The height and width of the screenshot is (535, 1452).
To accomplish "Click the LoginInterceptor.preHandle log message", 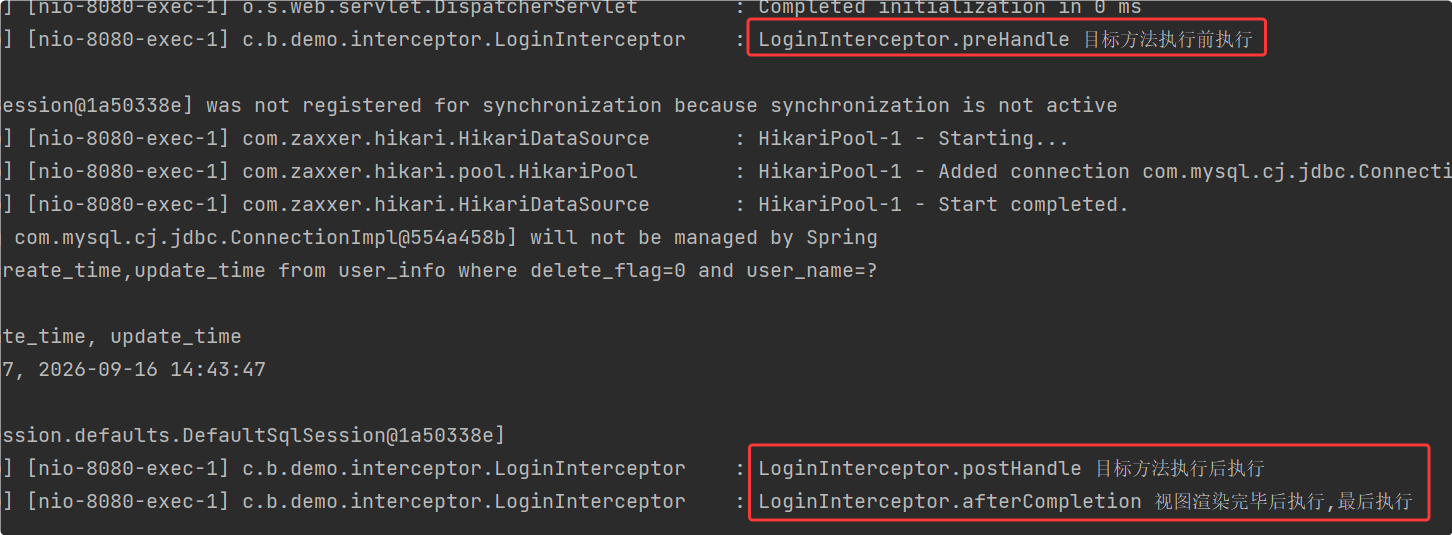I will click(1005, 40).
